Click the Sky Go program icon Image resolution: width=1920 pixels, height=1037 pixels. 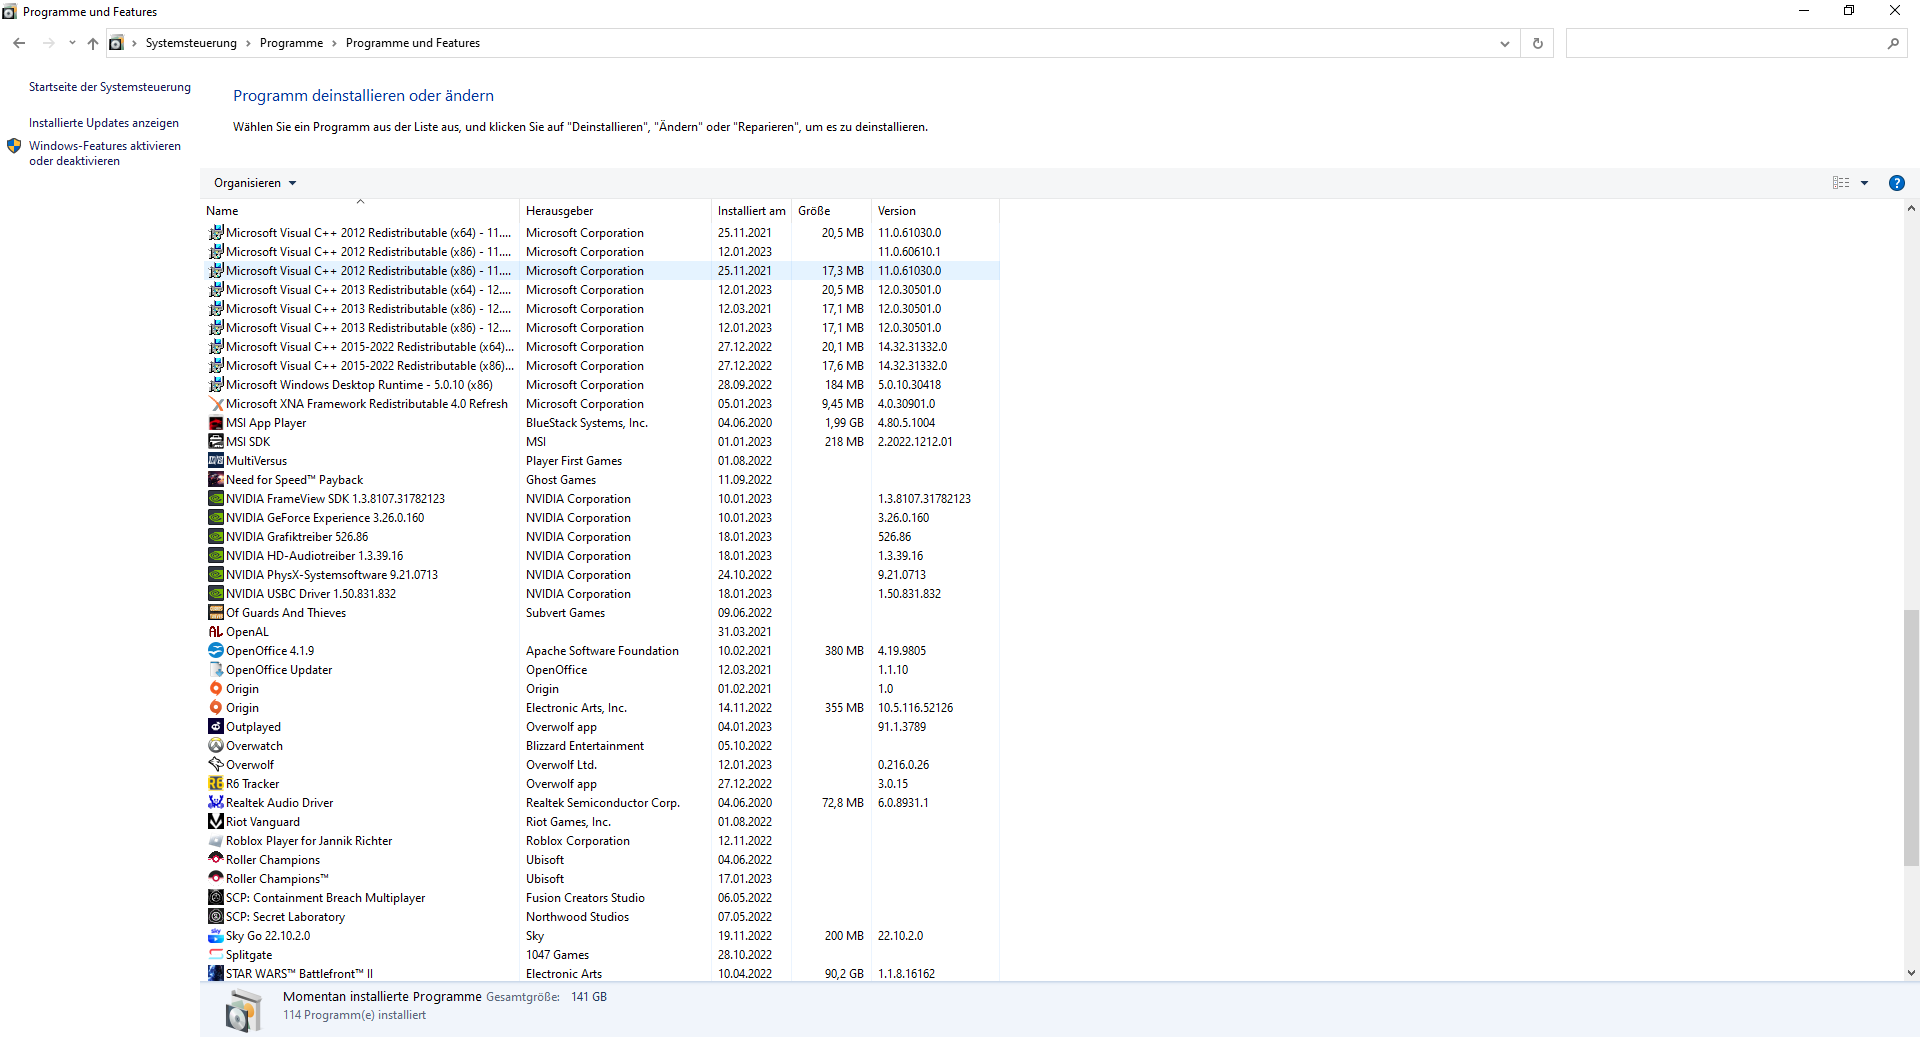tap(215, 936)
